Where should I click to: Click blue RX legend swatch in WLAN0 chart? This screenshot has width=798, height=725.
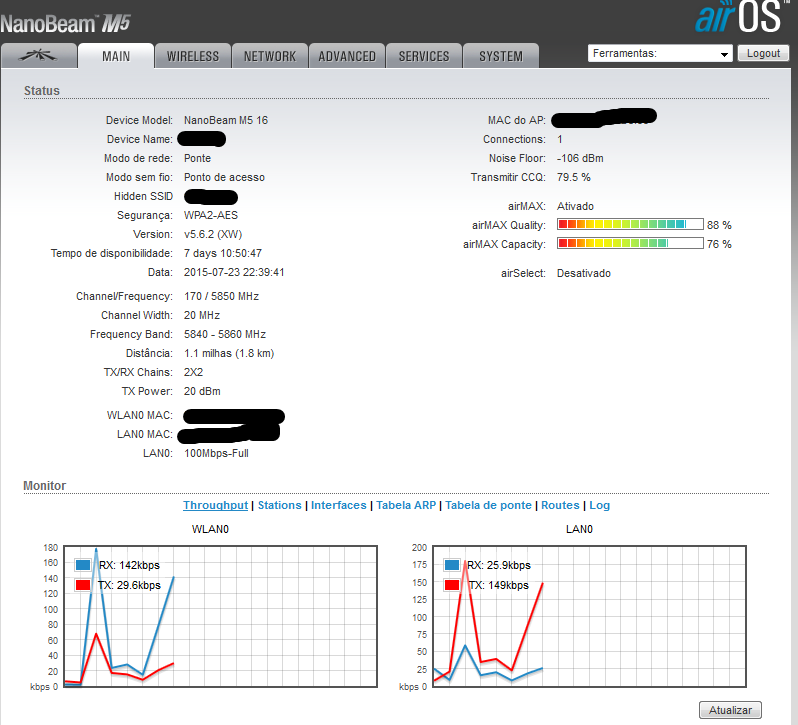coord(82,565)
